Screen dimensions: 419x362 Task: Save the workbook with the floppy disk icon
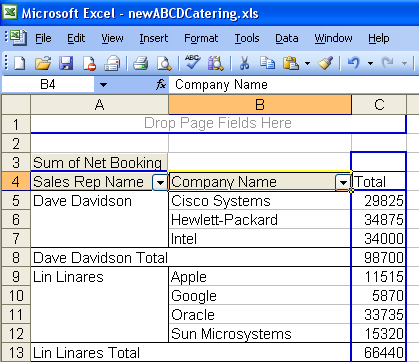coord(66,63)
